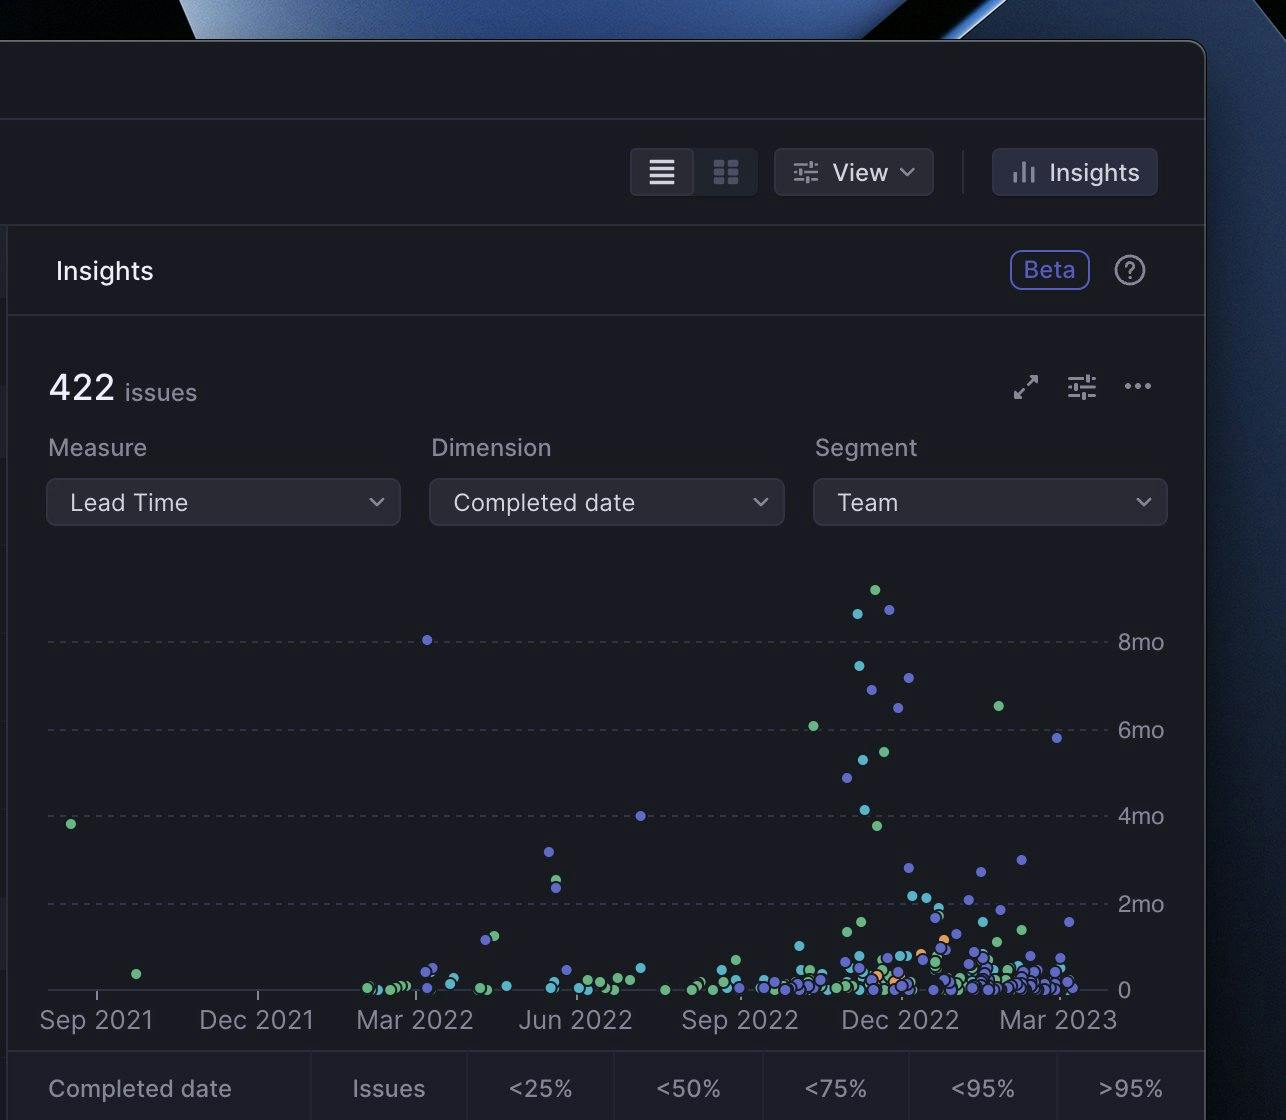Click the Issues column header
The height and width of the screenshot is (1120, 1286).
(388, 1089)
